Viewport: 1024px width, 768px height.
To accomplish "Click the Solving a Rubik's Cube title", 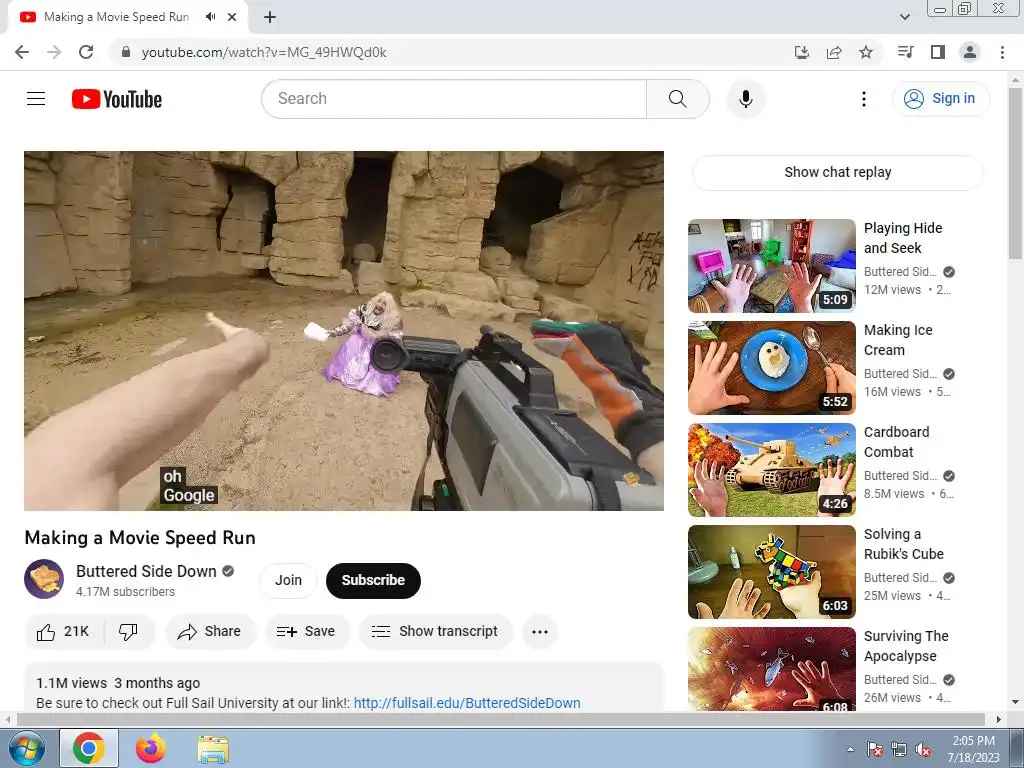I will click(904, 544).
